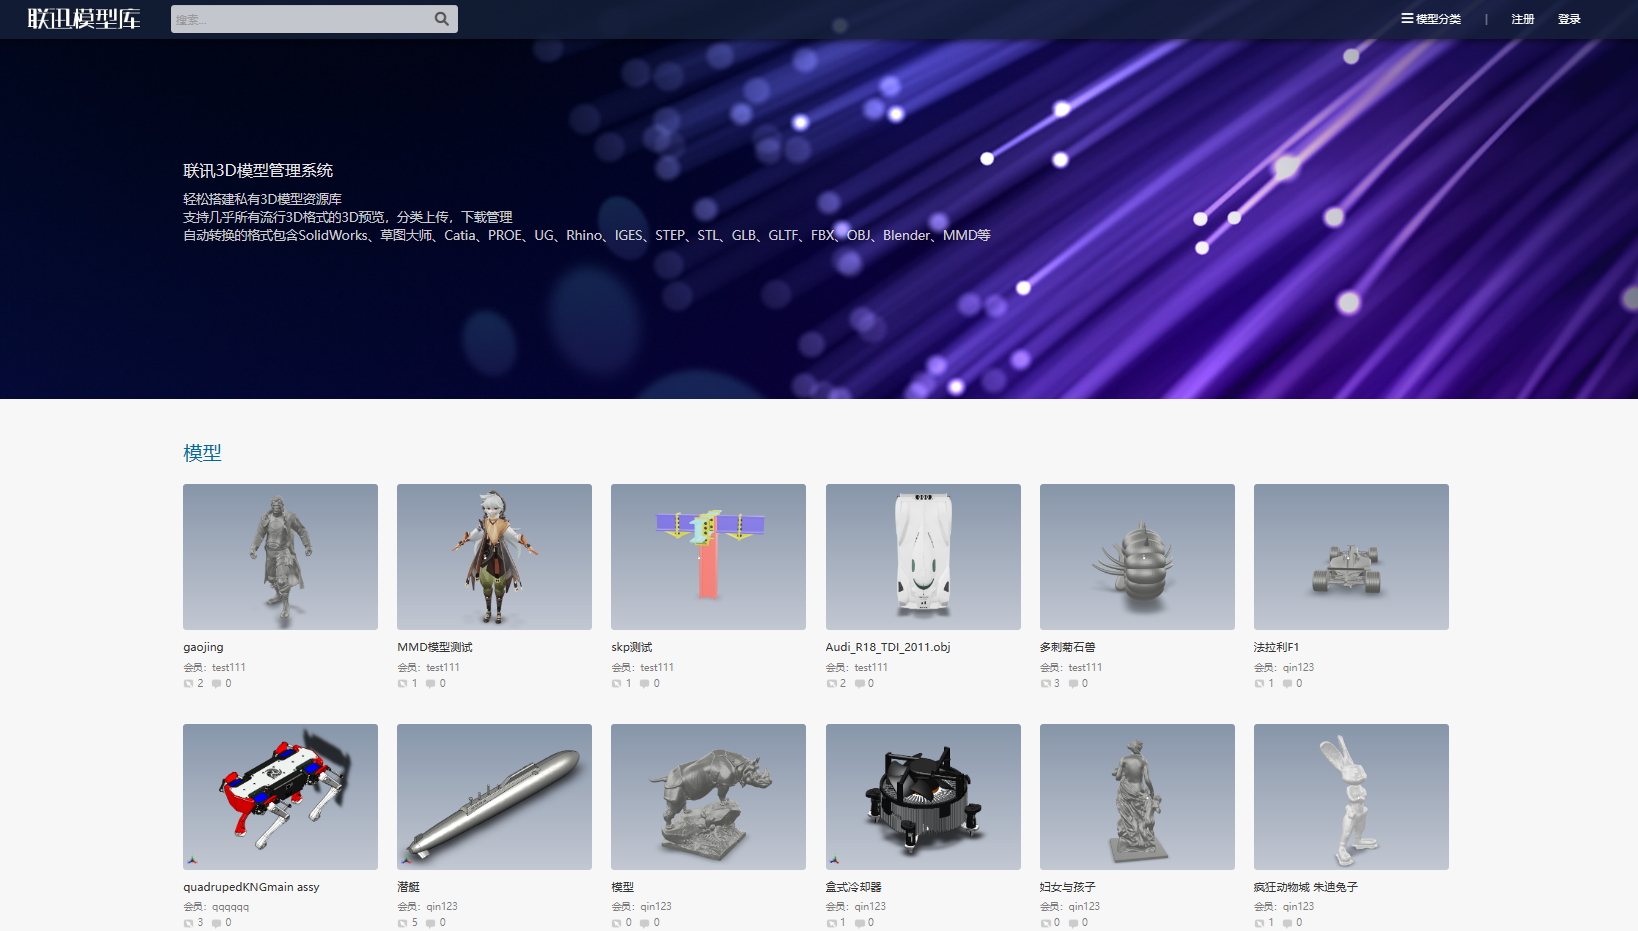
Task: Click the view count icon under MMD模型测试
Action: tap(403, 684)
